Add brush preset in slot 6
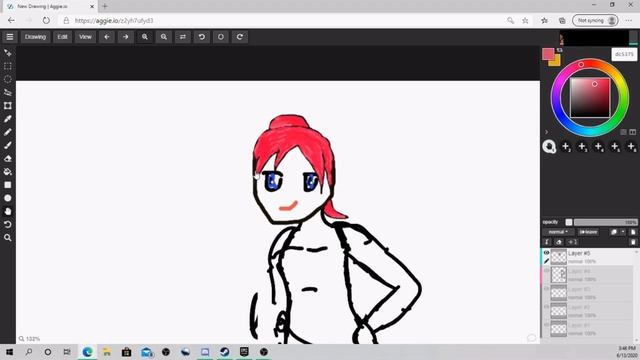This screenshot has height=360, width=640. (x=631, y=146)
